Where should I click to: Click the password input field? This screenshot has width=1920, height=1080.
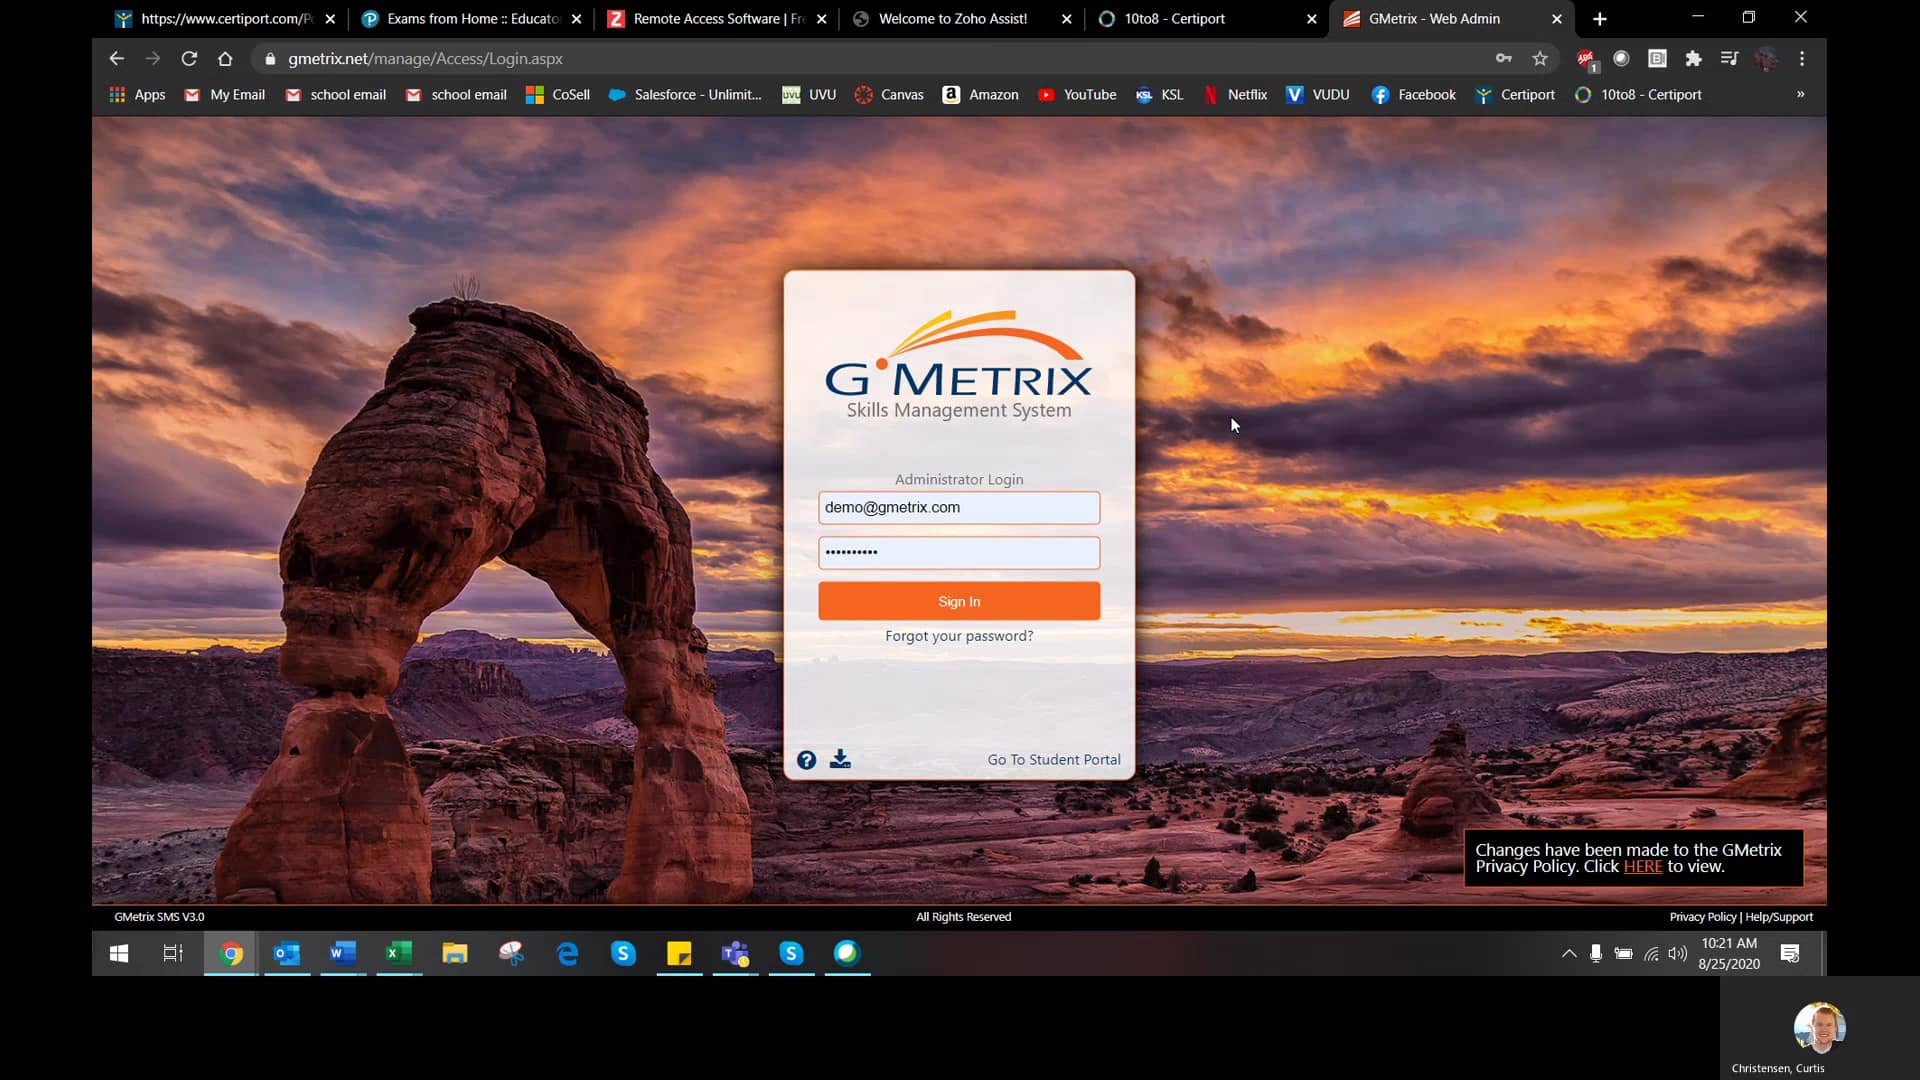959,552
